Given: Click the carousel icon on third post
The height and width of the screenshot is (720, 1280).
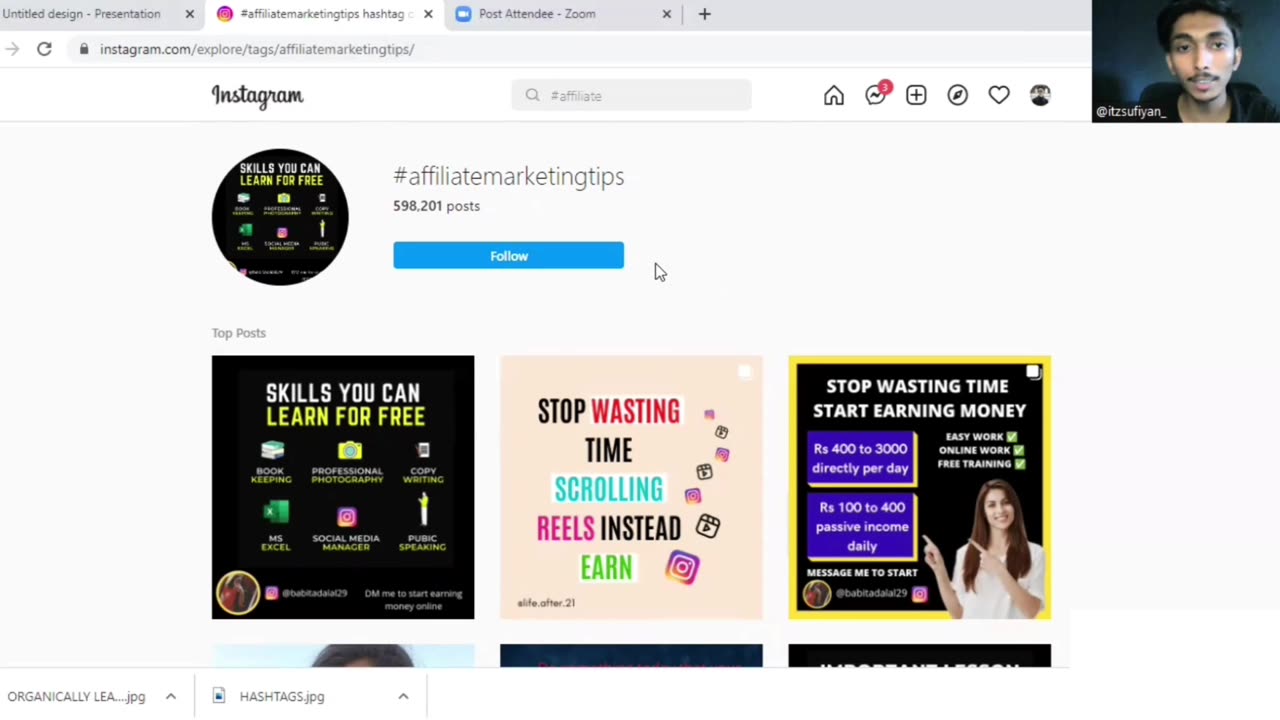Looking at the screenshot, I should (x=1033, y=372).
